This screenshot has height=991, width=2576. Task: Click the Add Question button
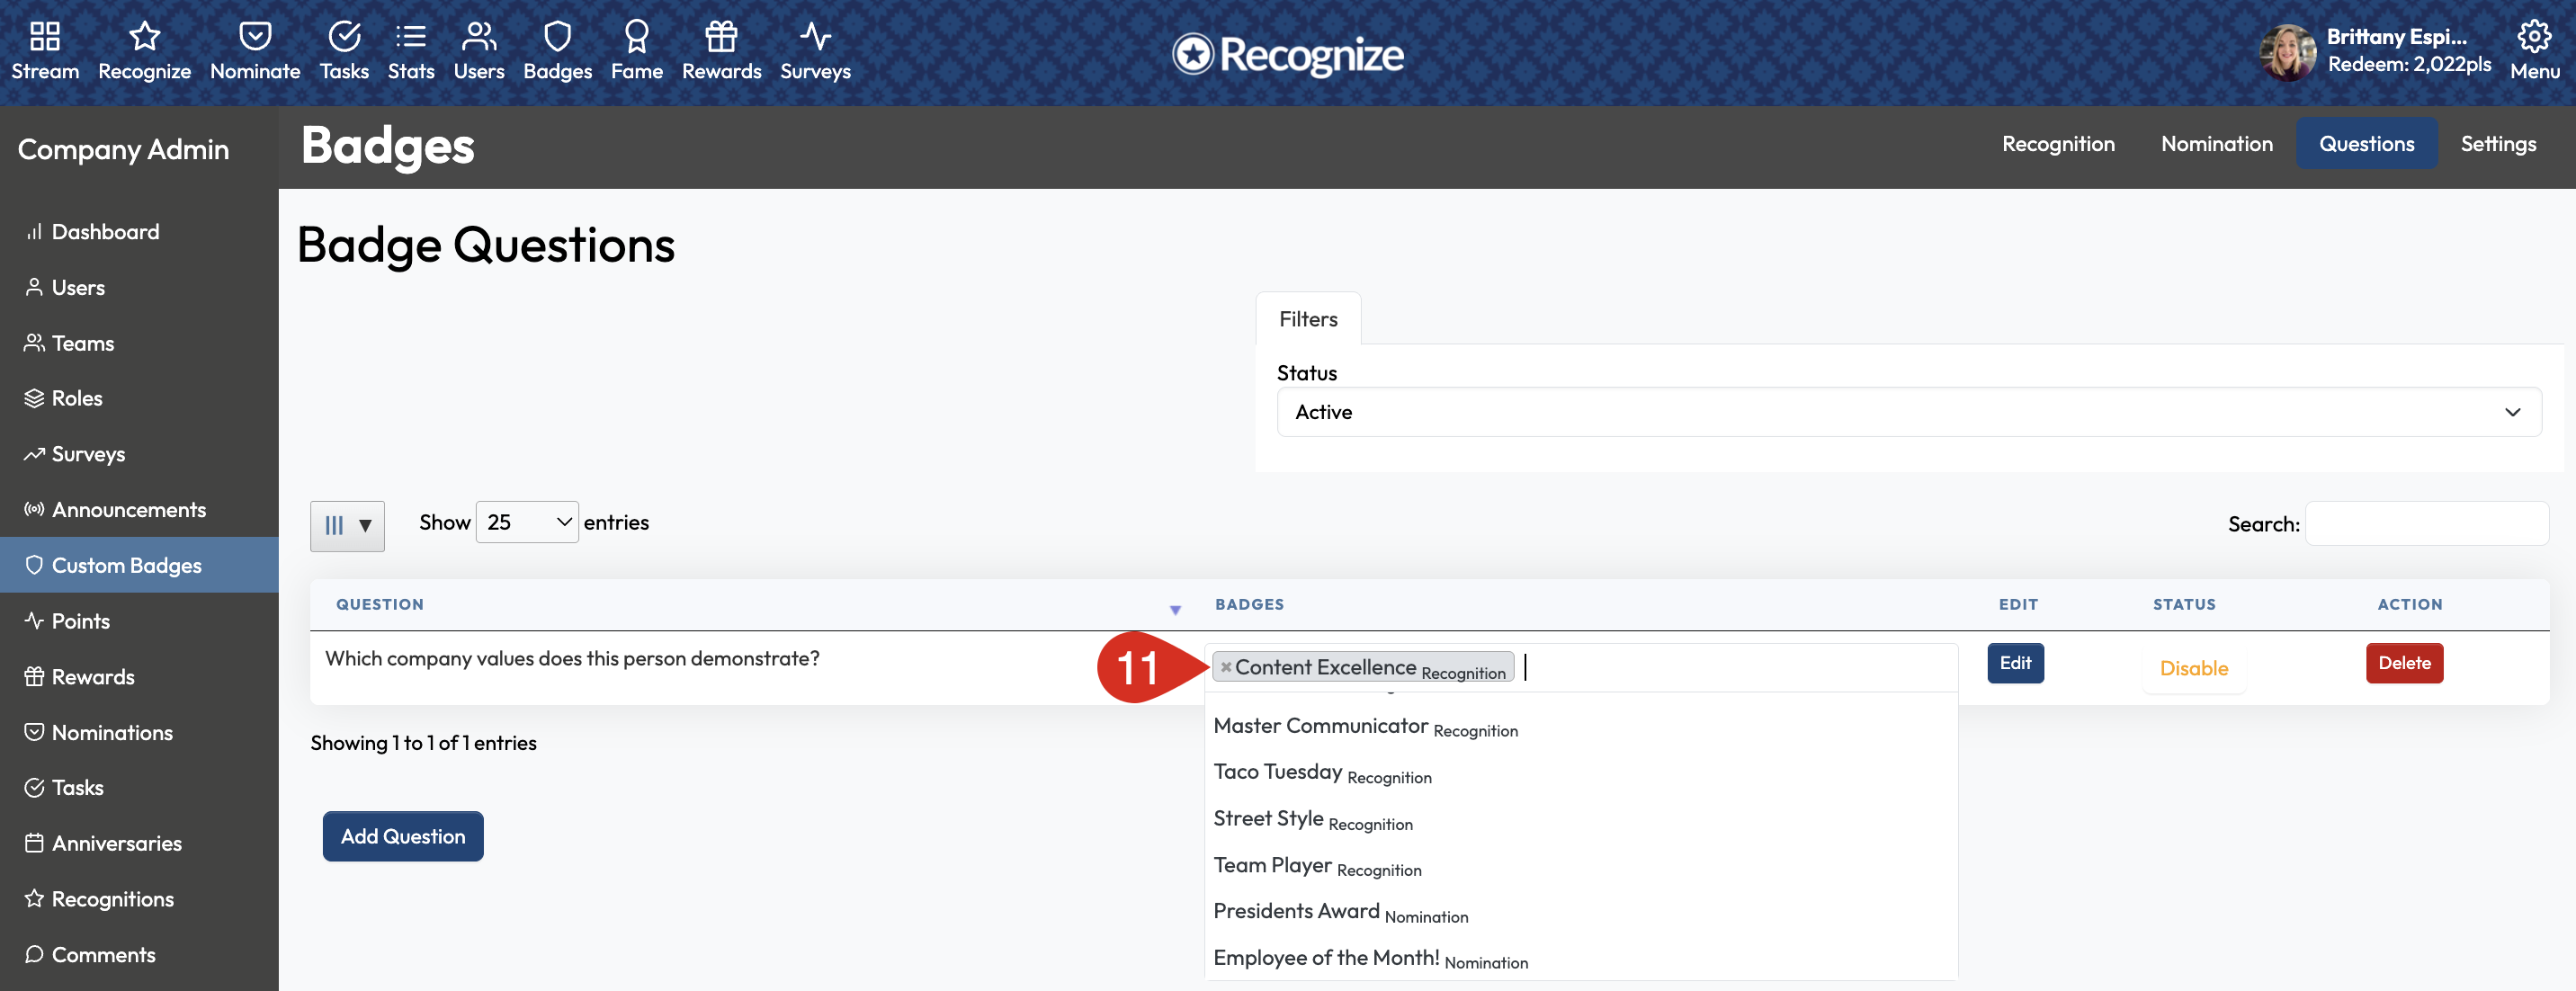tap(403, 836)
